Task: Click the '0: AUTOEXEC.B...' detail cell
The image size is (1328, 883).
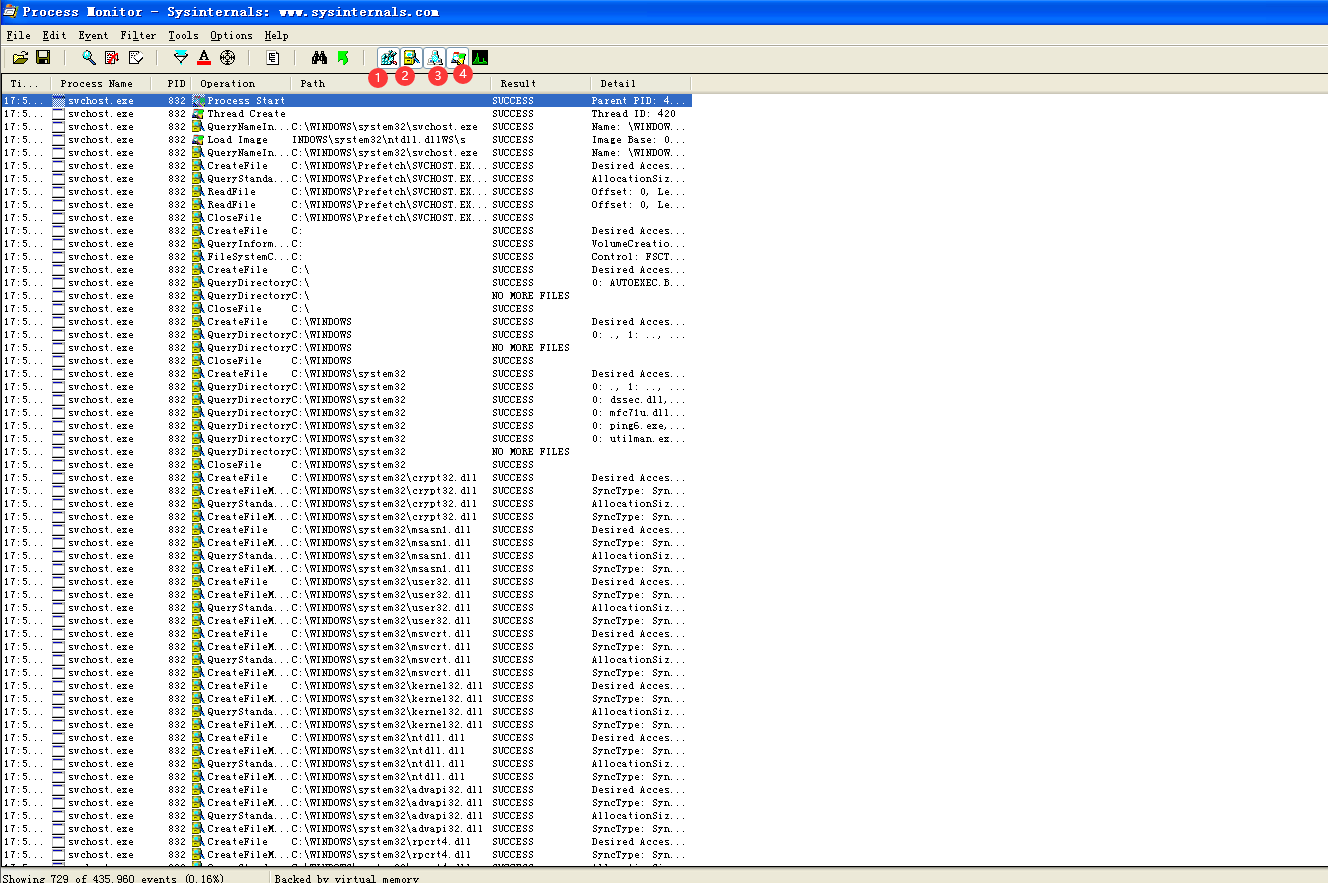Action: click(639, 283)
